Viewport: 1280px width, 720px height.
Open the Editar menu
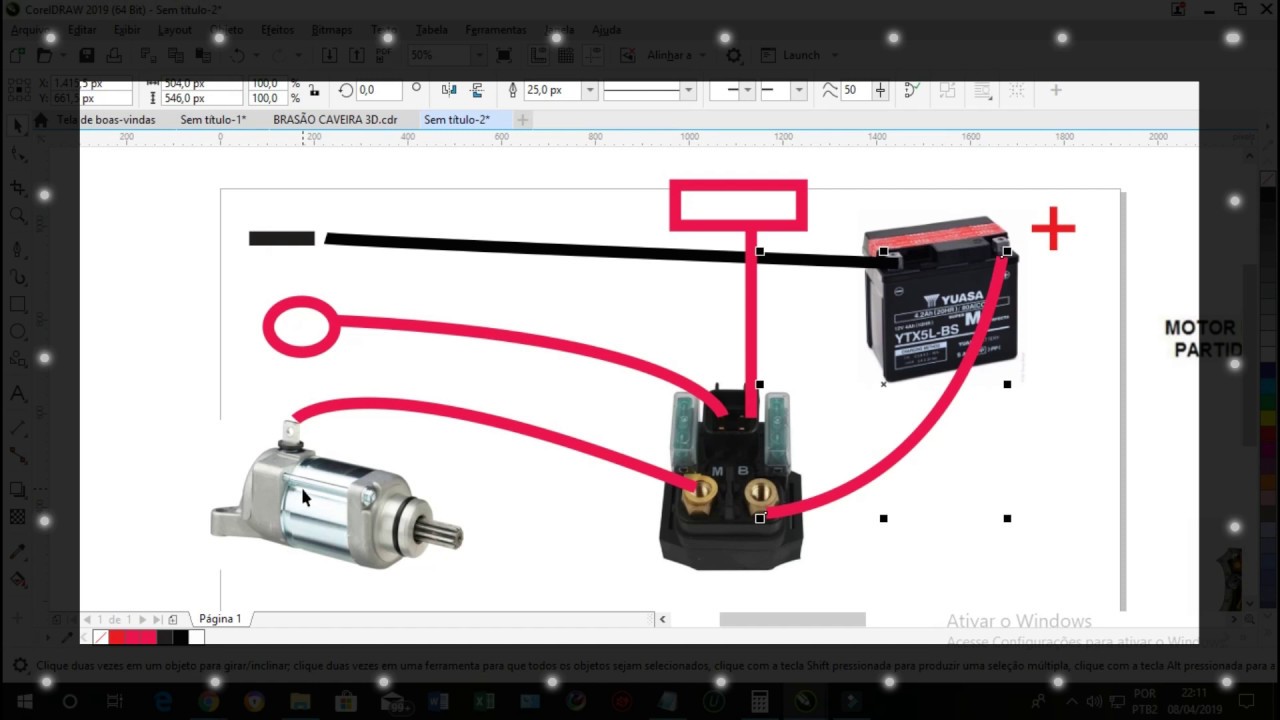[x=82, y=30]
